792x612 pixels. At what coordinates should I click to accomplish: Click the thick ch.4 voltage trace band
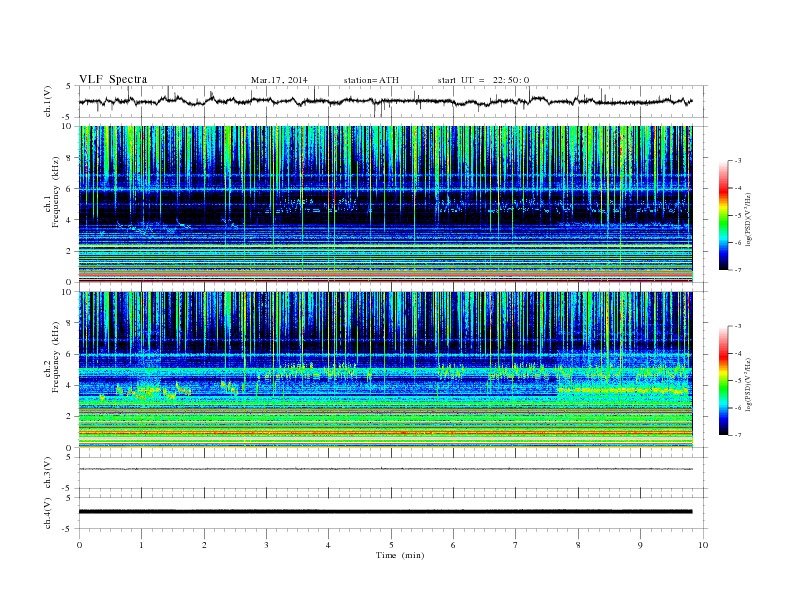385,512
